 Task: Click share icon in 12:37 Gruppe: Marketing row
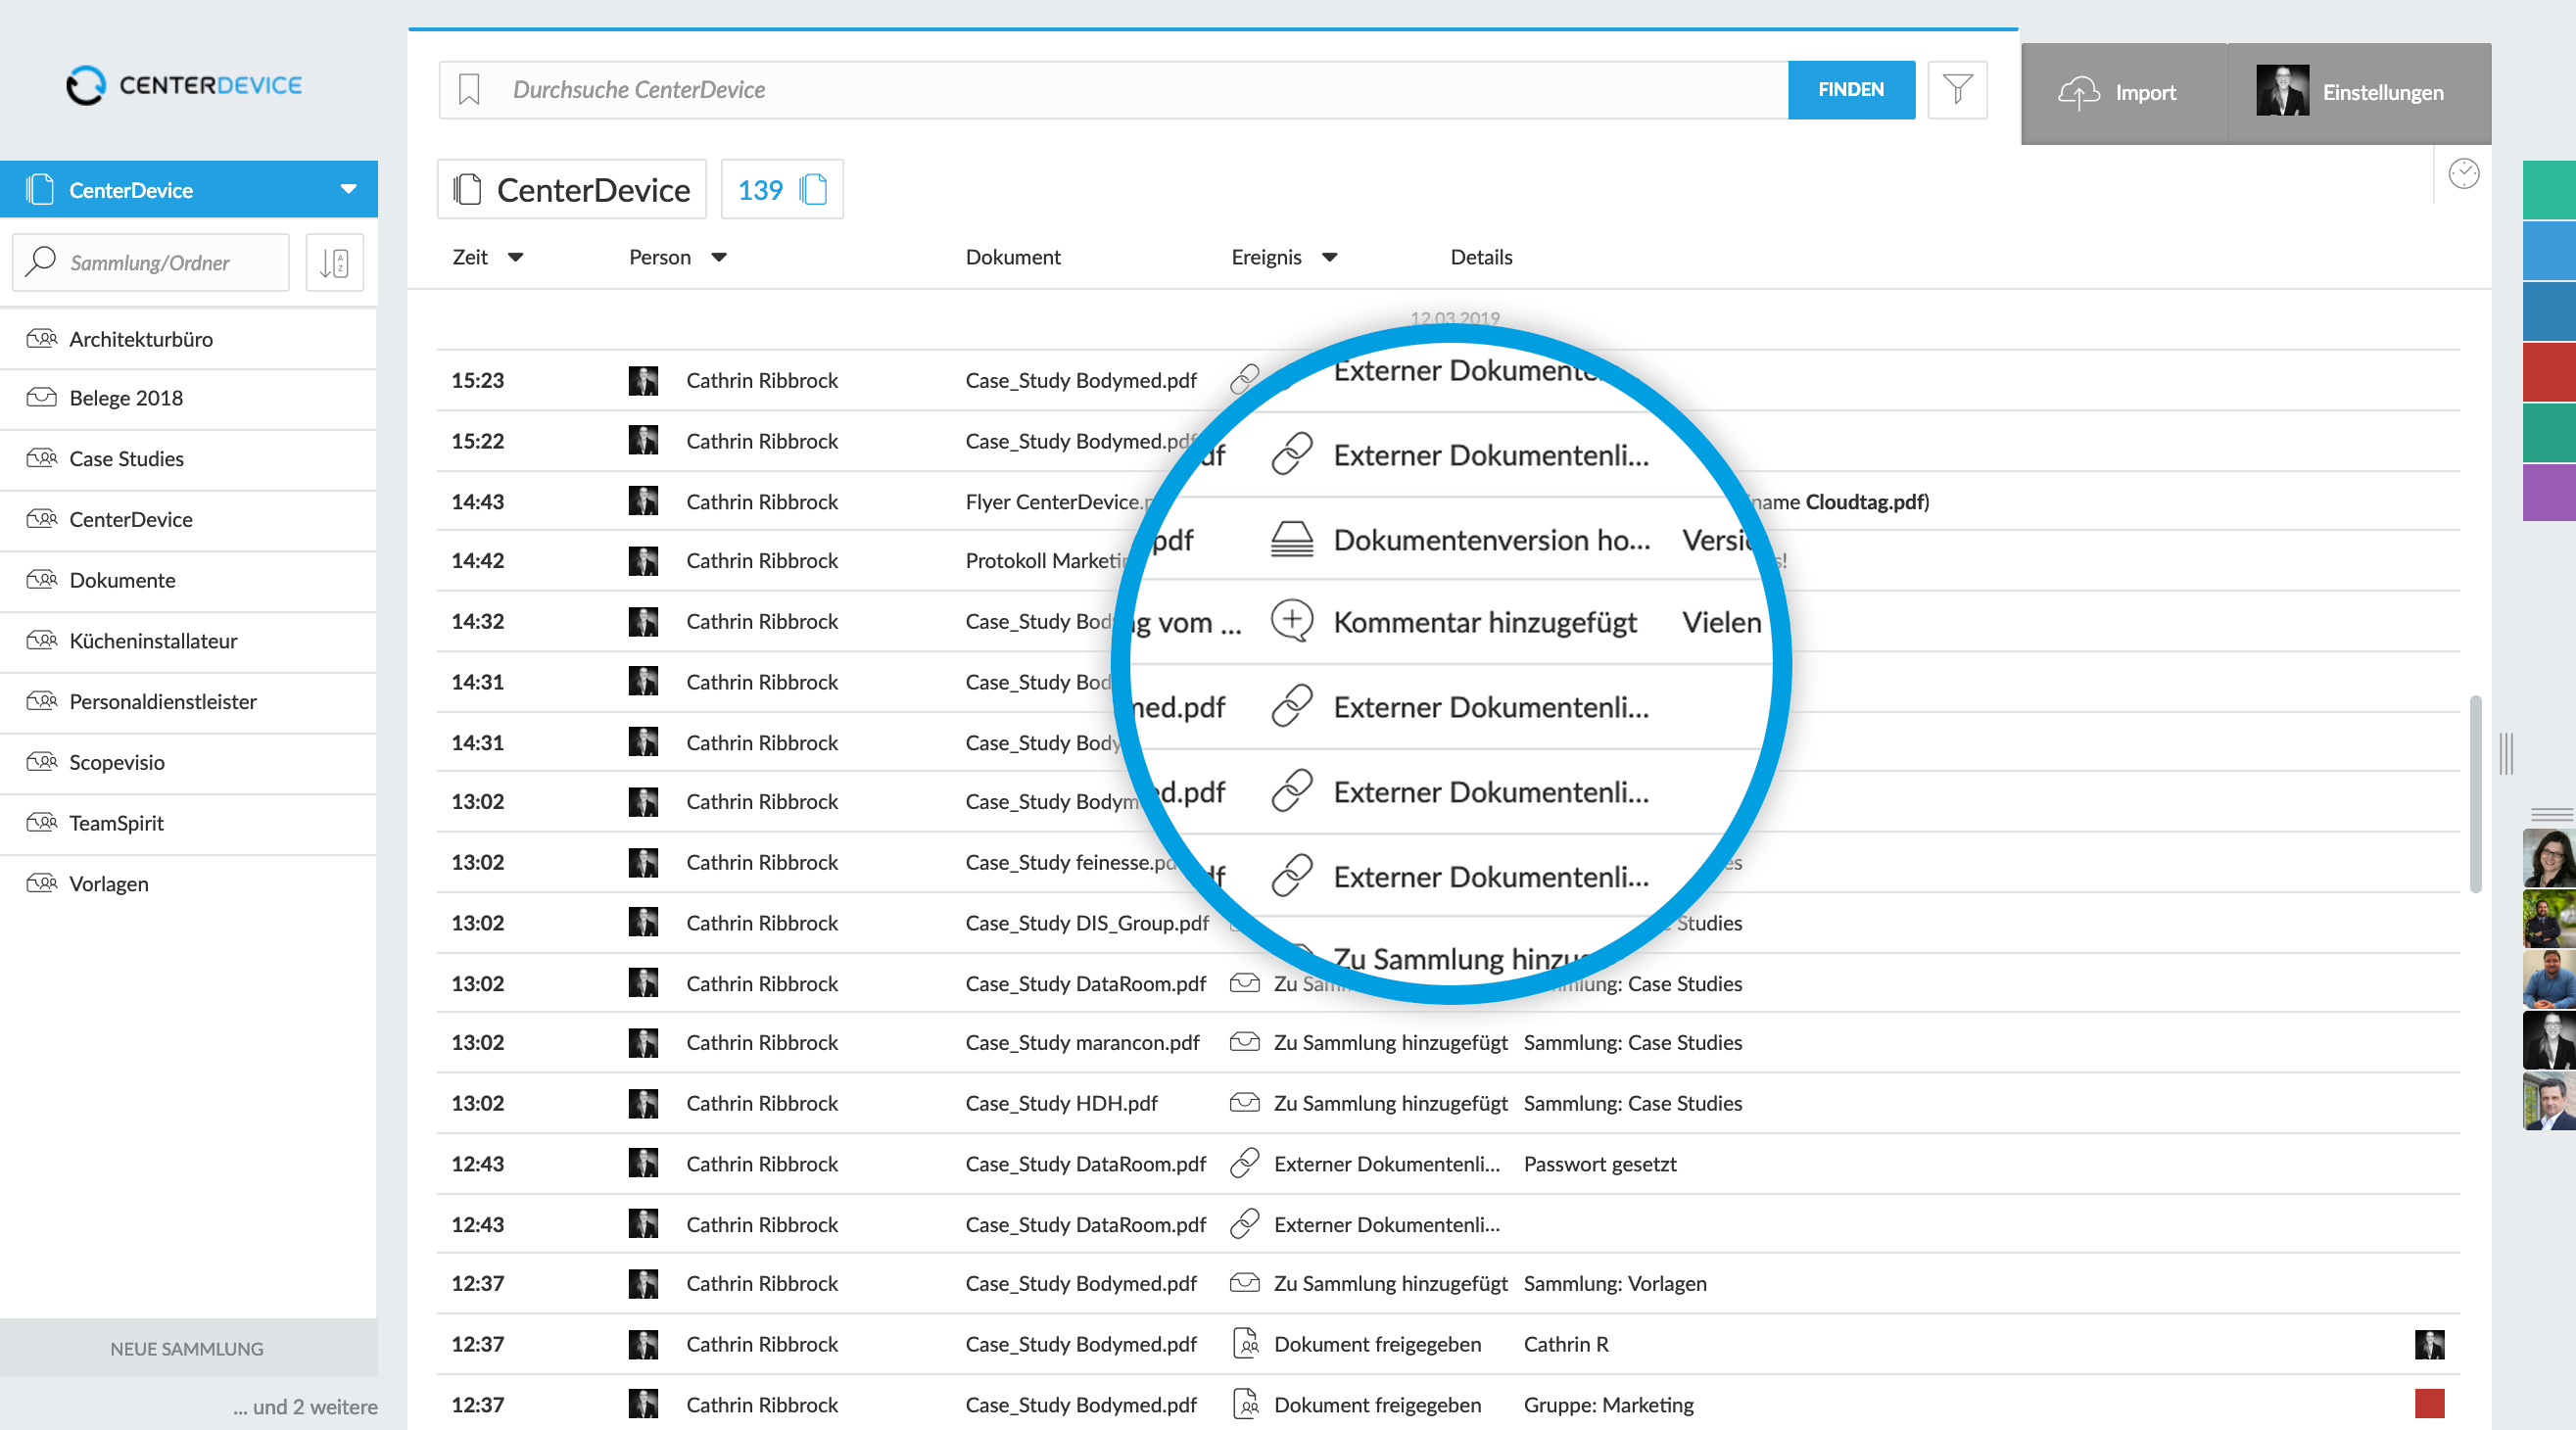1245,1404
